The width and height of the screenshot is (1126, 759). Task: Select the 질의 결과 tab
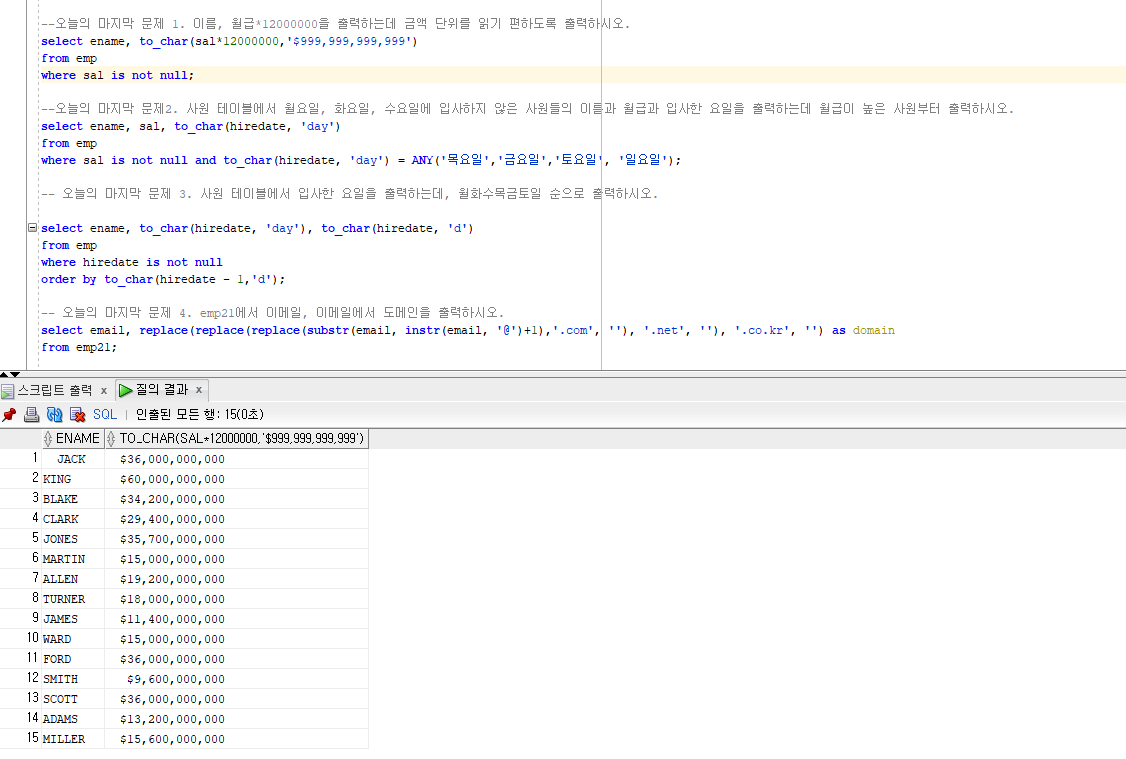tap(161, 390)
